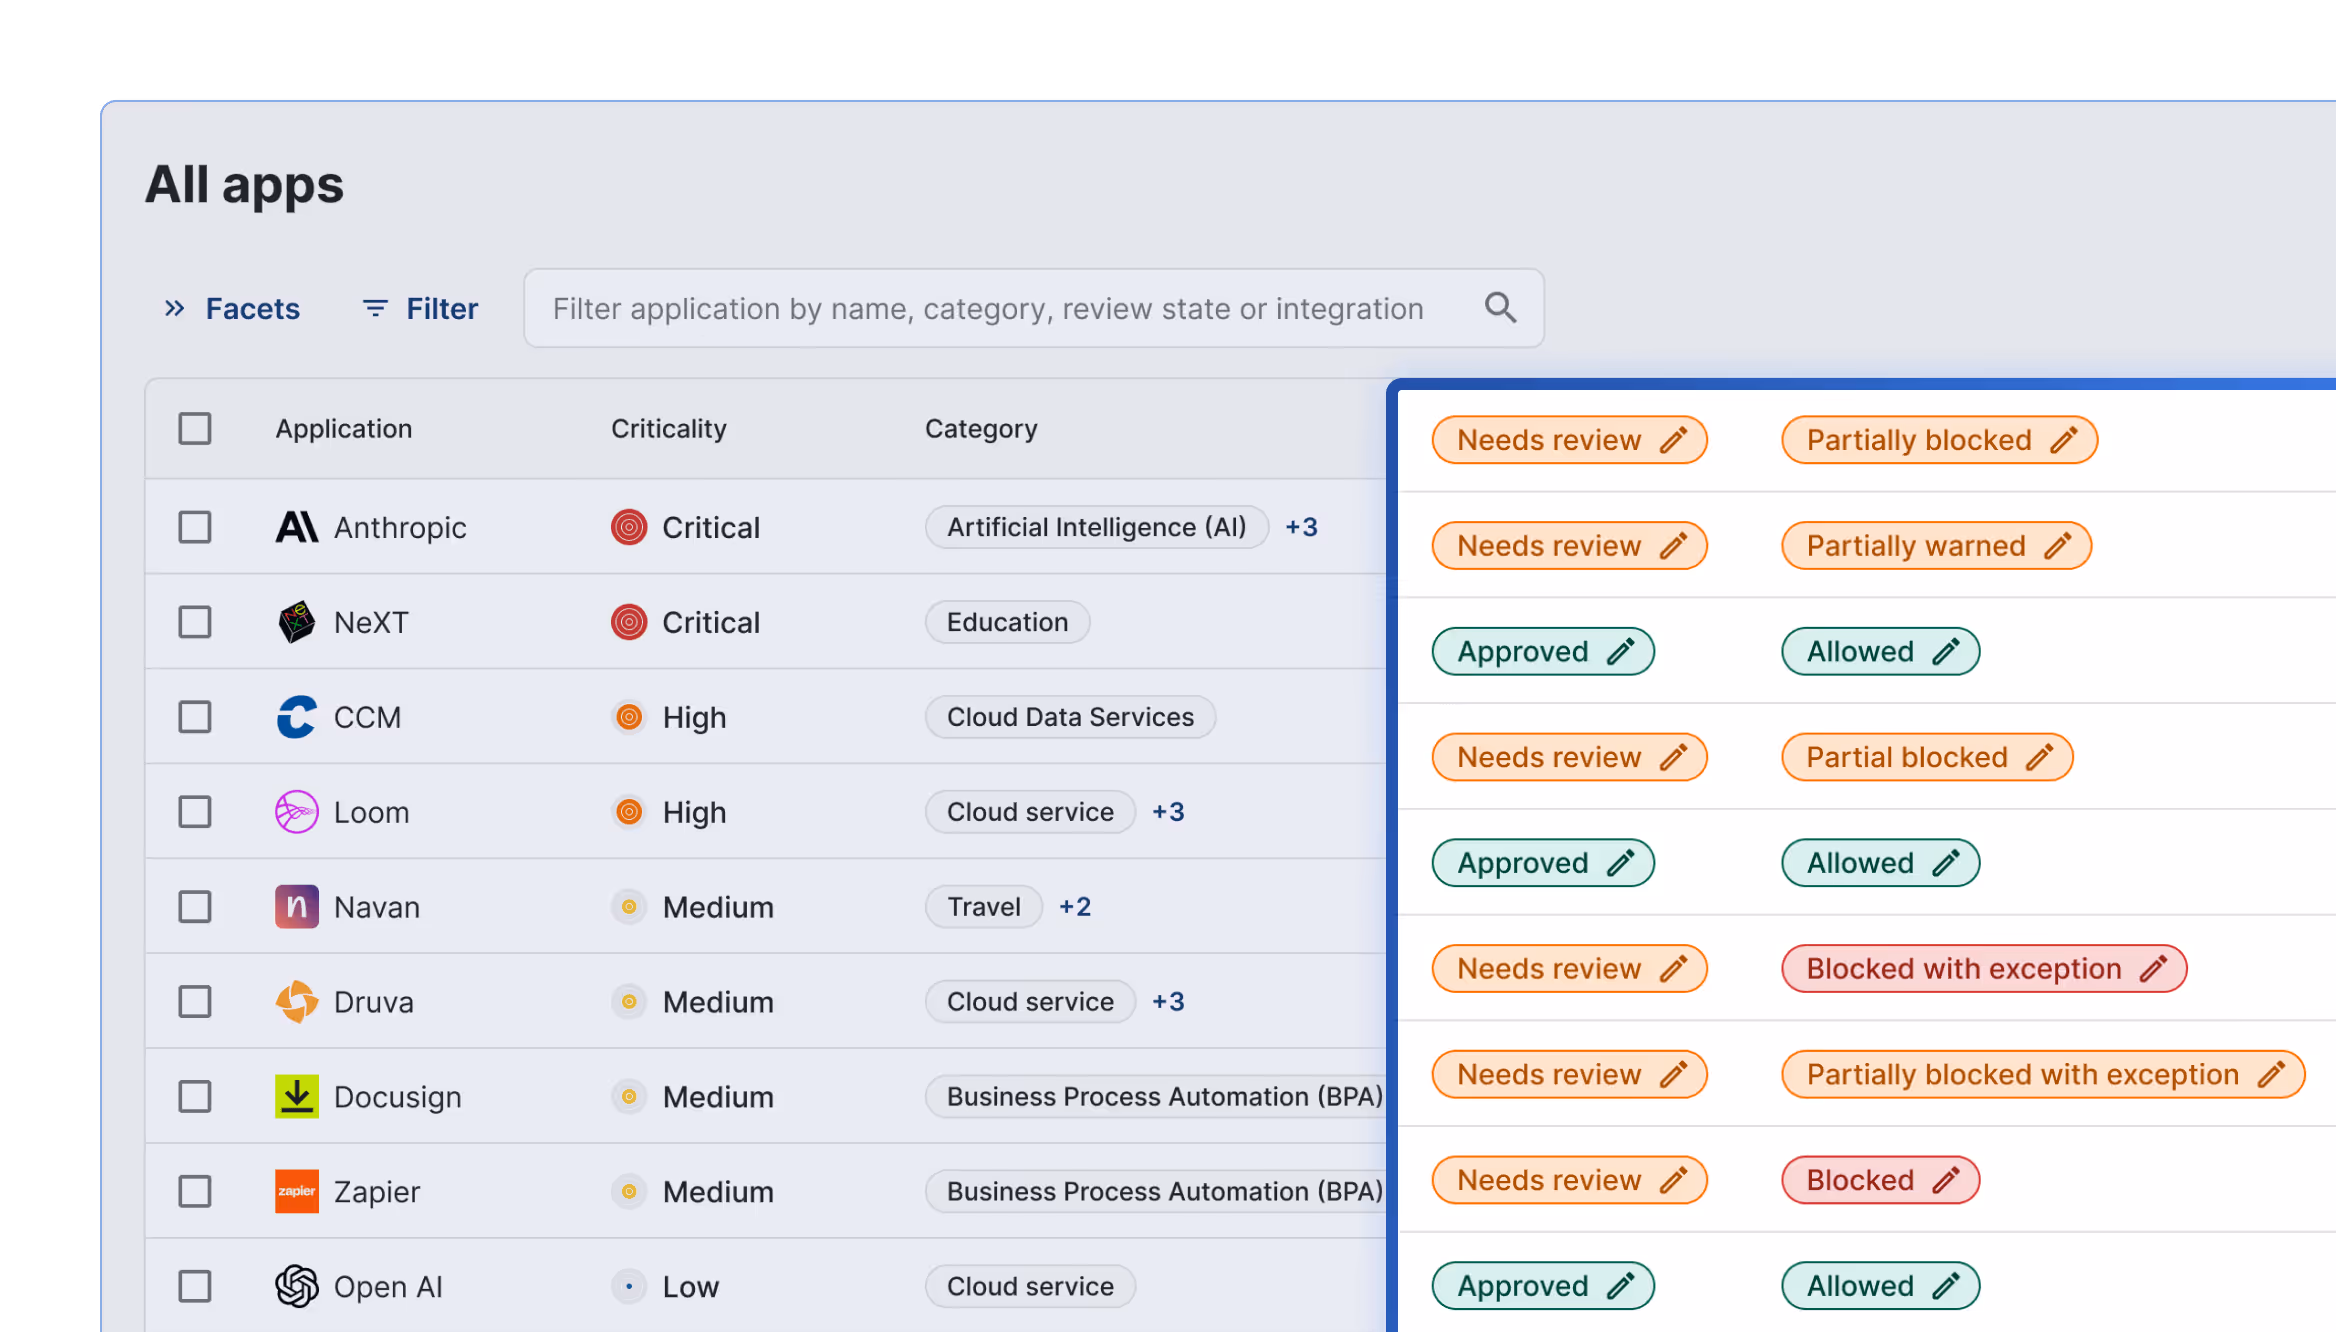Expand Loom's +3 extra categories
The image size is (2336, 1332).
[x=1168, y=812]
